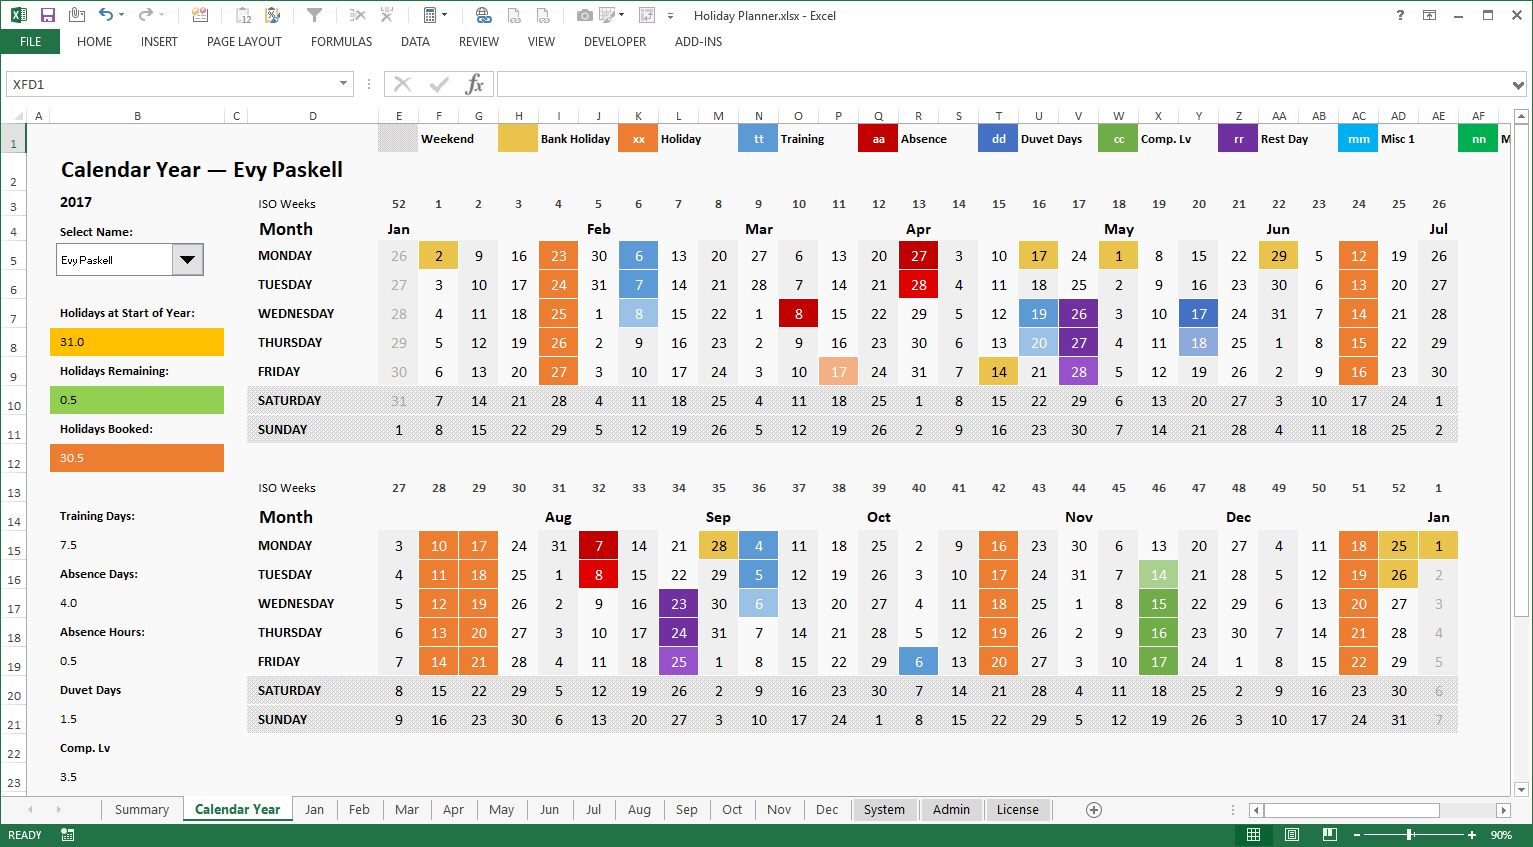Switch to Page Break Preview view
The height and width of the screenshot is (847, 1533).
(x=1328, y=834)
